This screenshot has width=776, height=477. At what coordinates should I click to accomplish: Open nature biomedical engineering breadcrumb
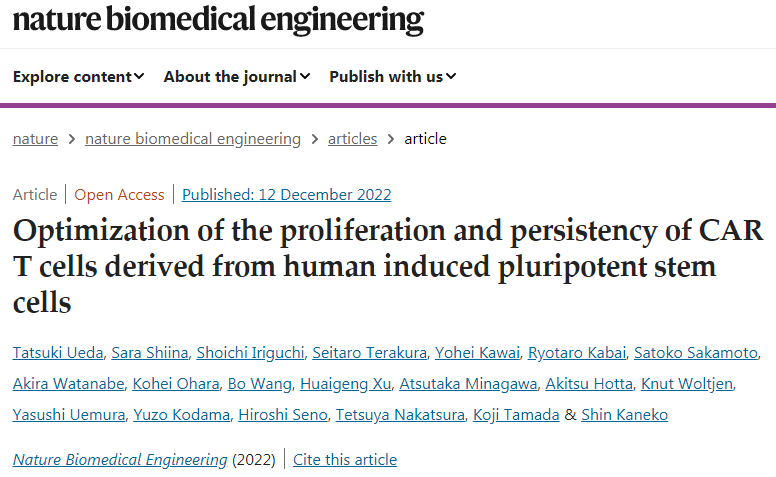193,139
